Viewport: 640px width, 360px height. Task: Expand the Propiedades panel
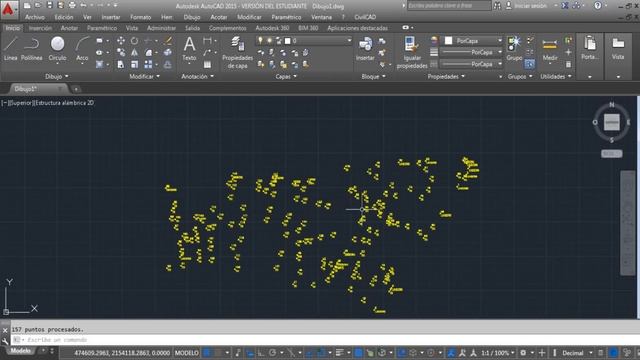pos(446,76)
